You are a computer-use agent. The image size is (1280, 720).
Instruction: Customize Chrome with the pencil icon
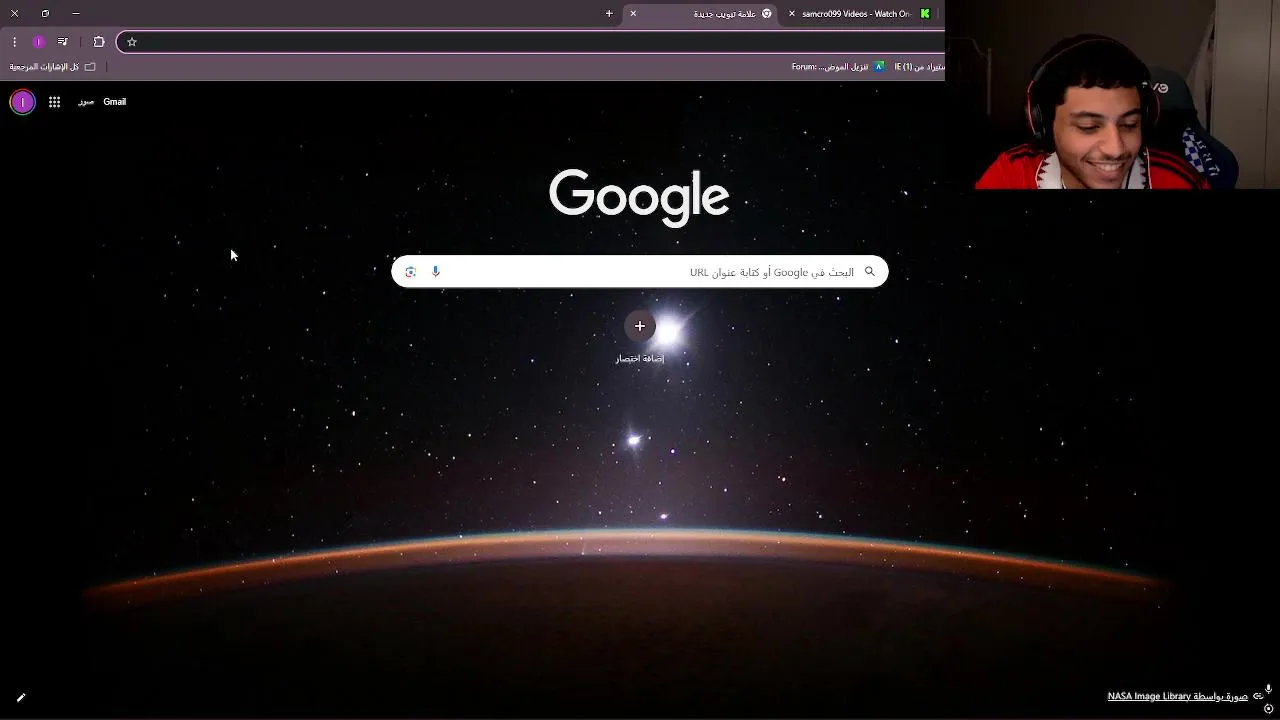click(x=21, y=697)
